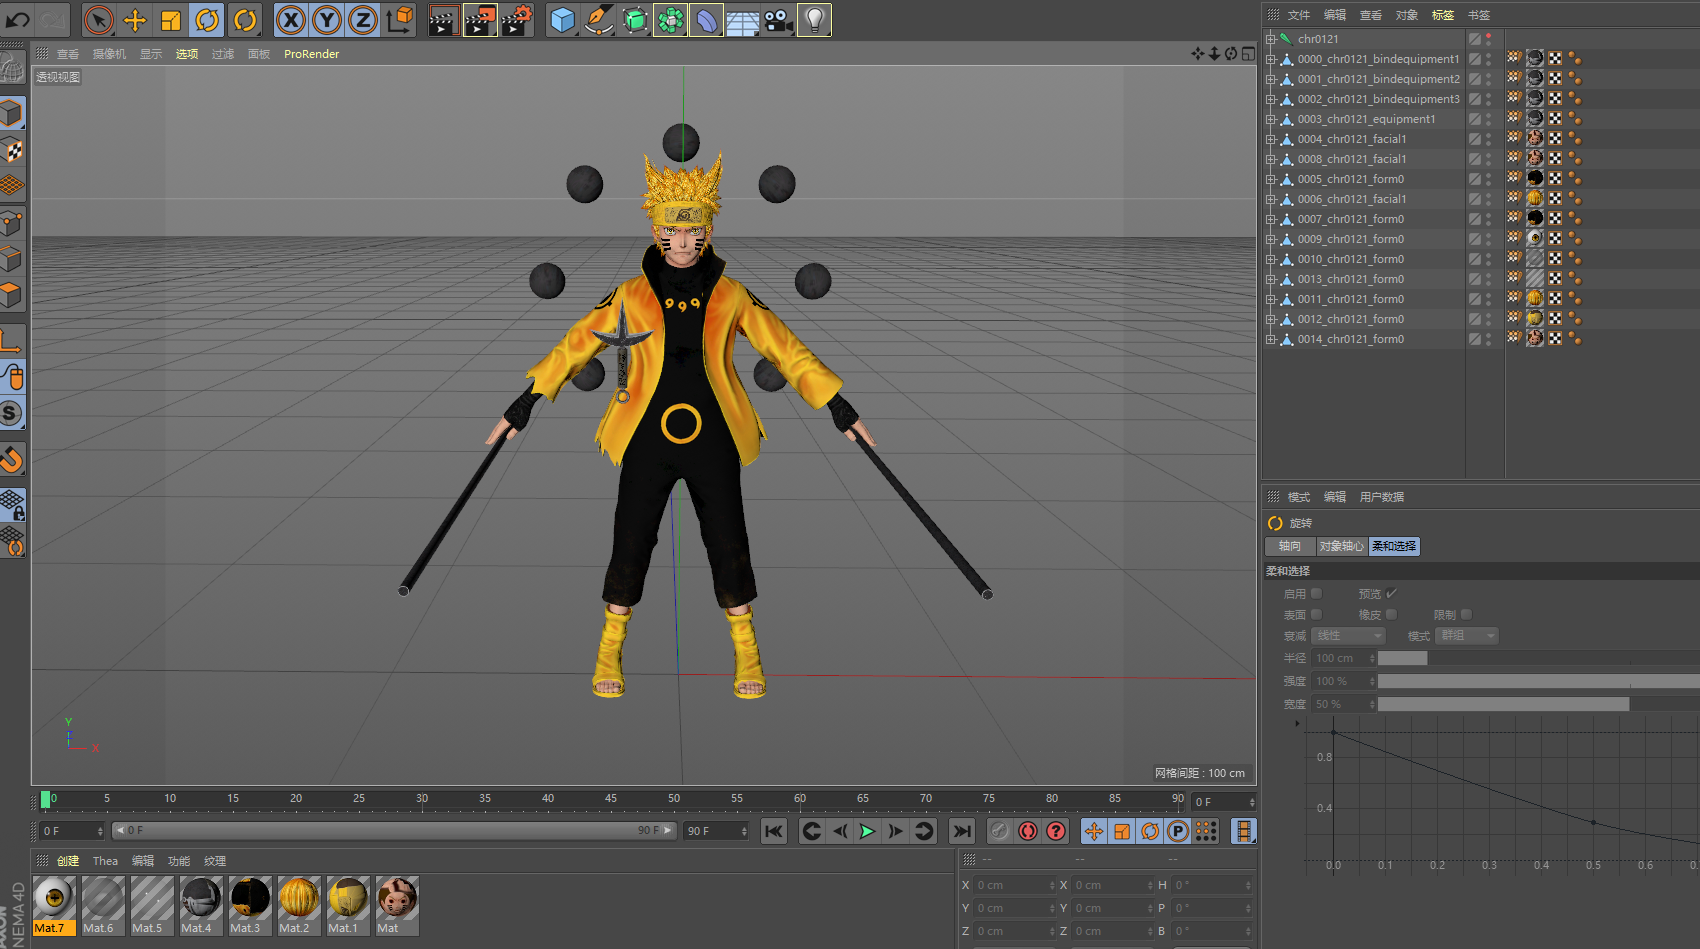Image resolution: width=1700 pixels, height=949 pixels.
Task: Switch to Polygons mode in sidebar
Action: [12, 295]
